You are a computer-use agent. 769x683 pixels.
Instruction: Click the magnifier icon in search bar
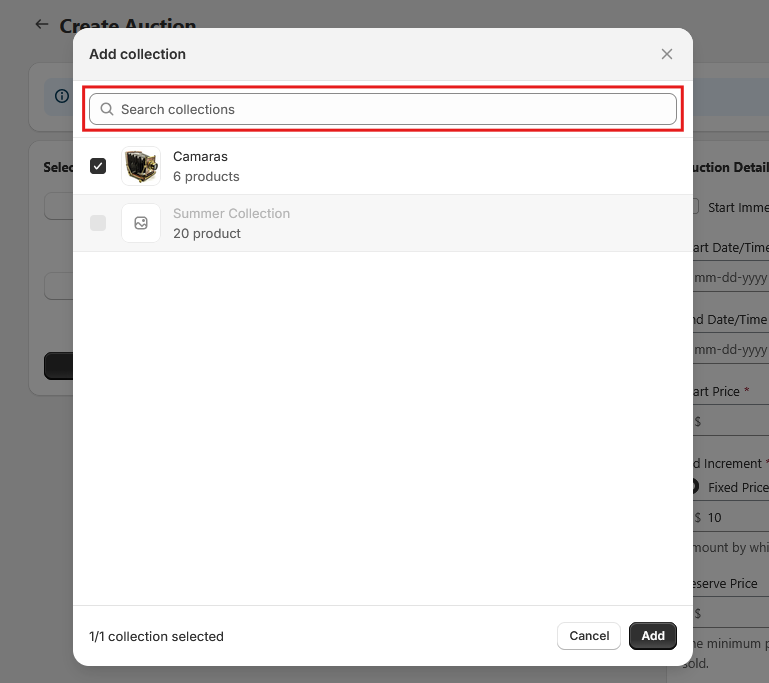click(107, 109)
